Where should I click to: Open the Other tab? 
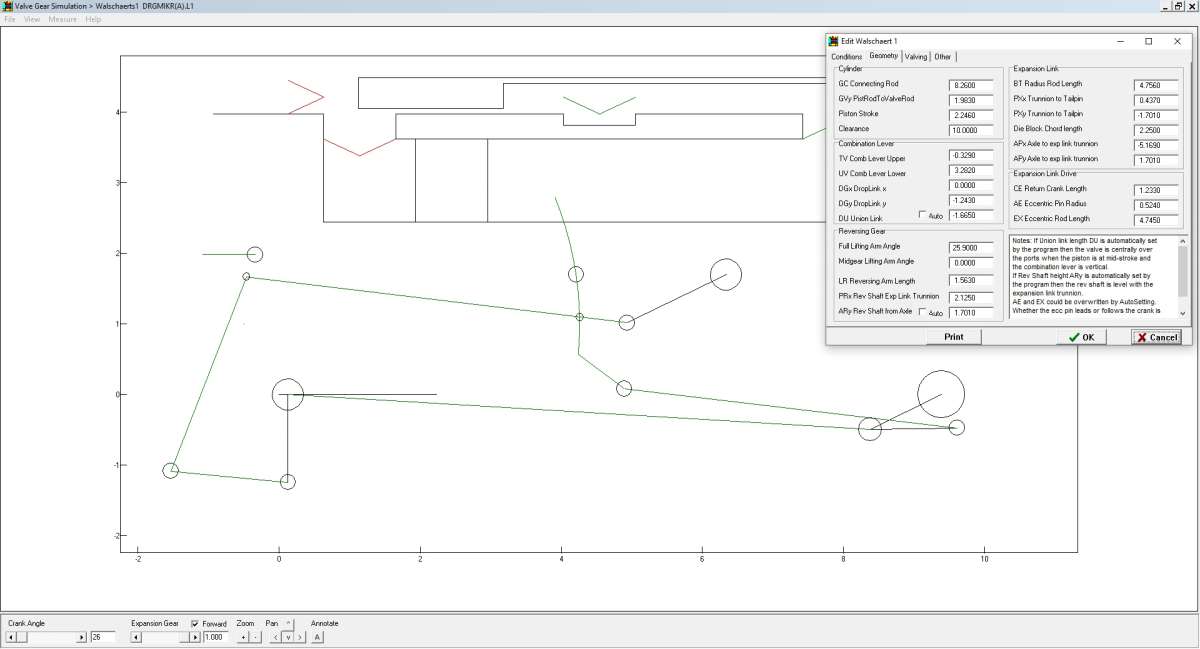click(x=943, y=57)
